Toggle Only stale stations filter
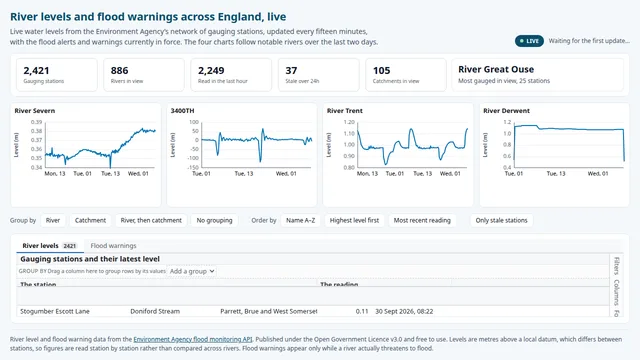The image size is (640, 360). pos(501,220)
